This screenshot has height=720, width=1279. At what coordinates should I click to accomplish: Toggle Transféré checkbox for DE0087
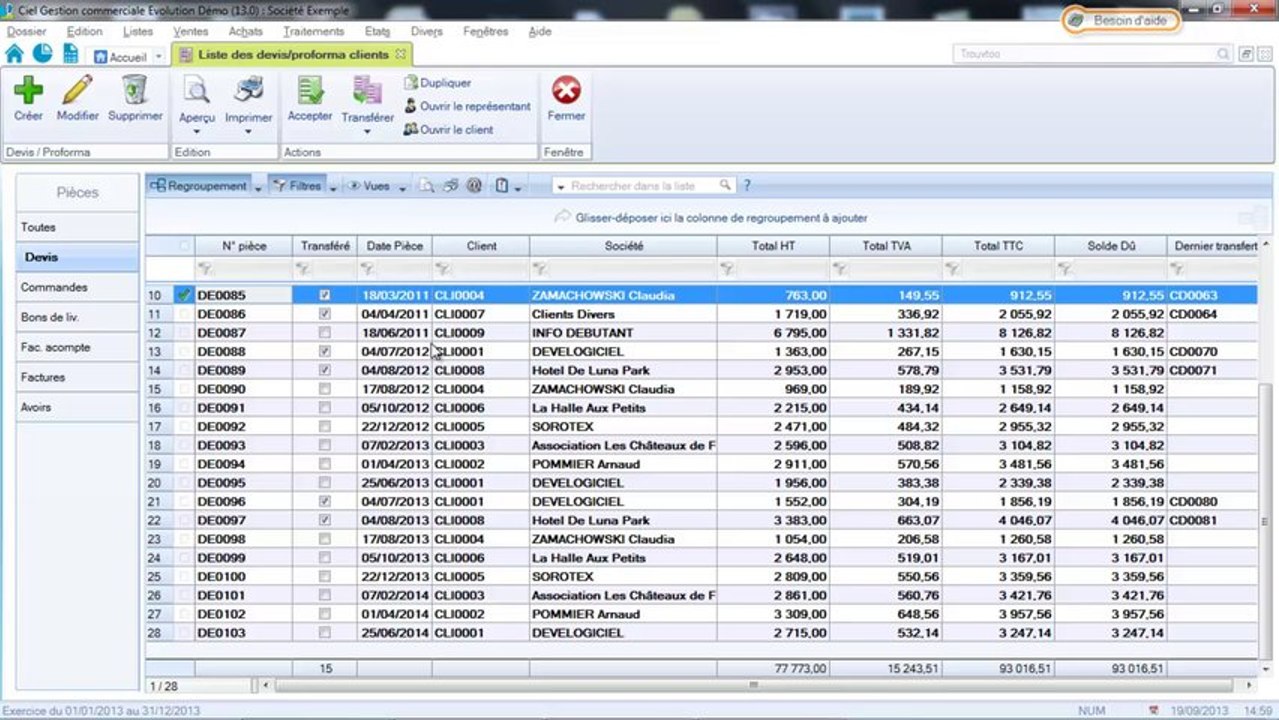click(324, 333)
